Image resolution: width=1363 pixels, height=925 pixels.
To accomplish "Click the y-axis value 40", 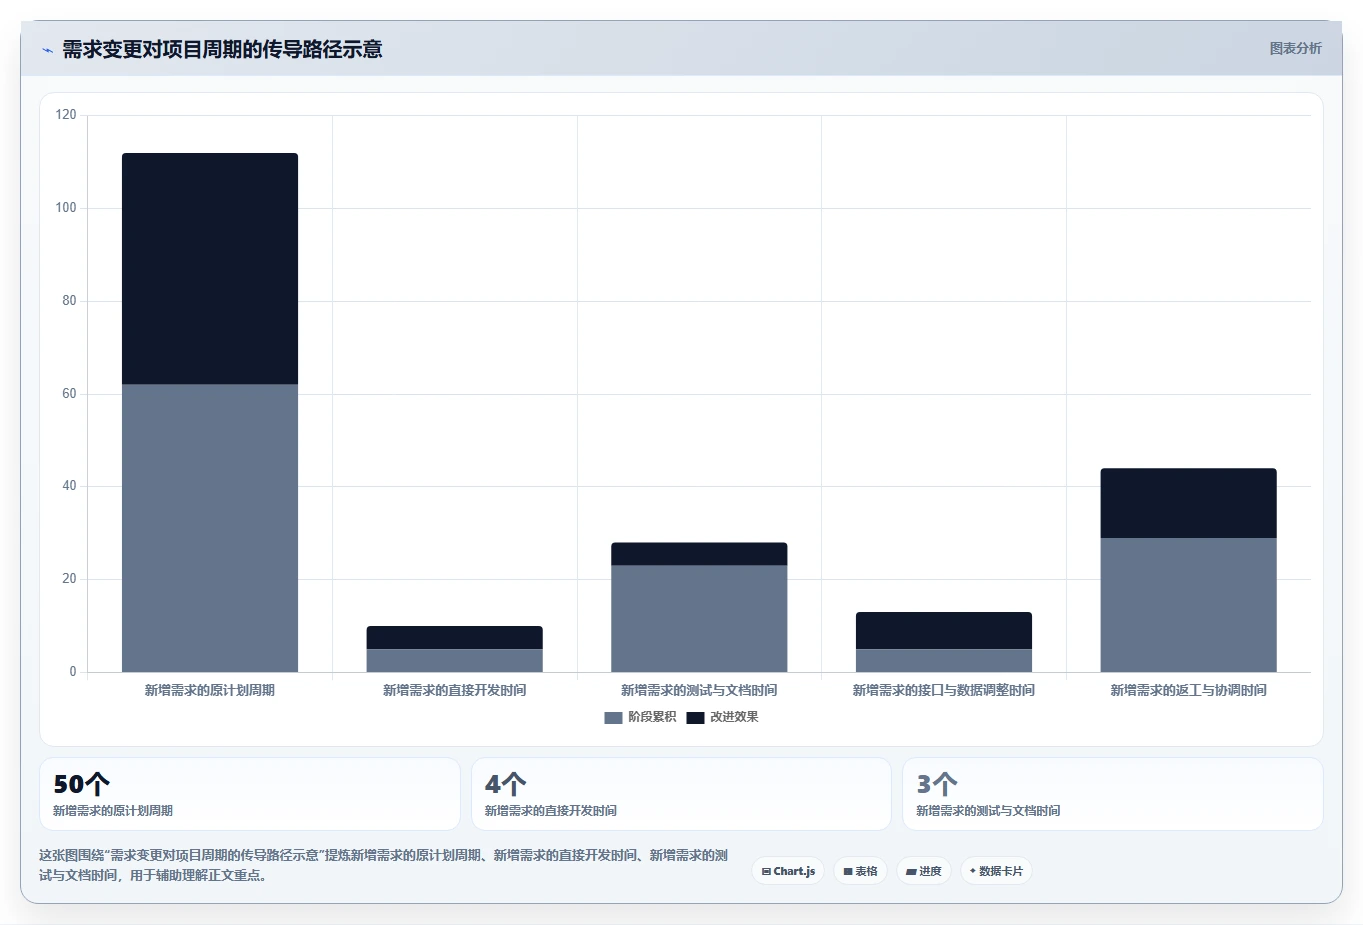I will [x=69, y=486].
